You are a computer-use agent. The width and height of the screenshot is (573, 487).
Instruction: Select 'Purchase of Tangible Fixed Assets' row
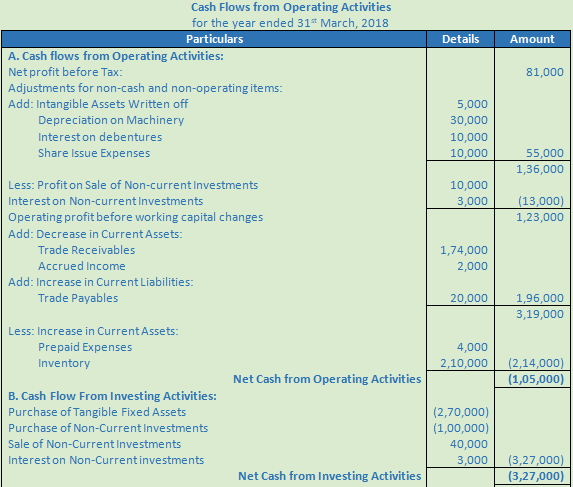tap(97, 412)
